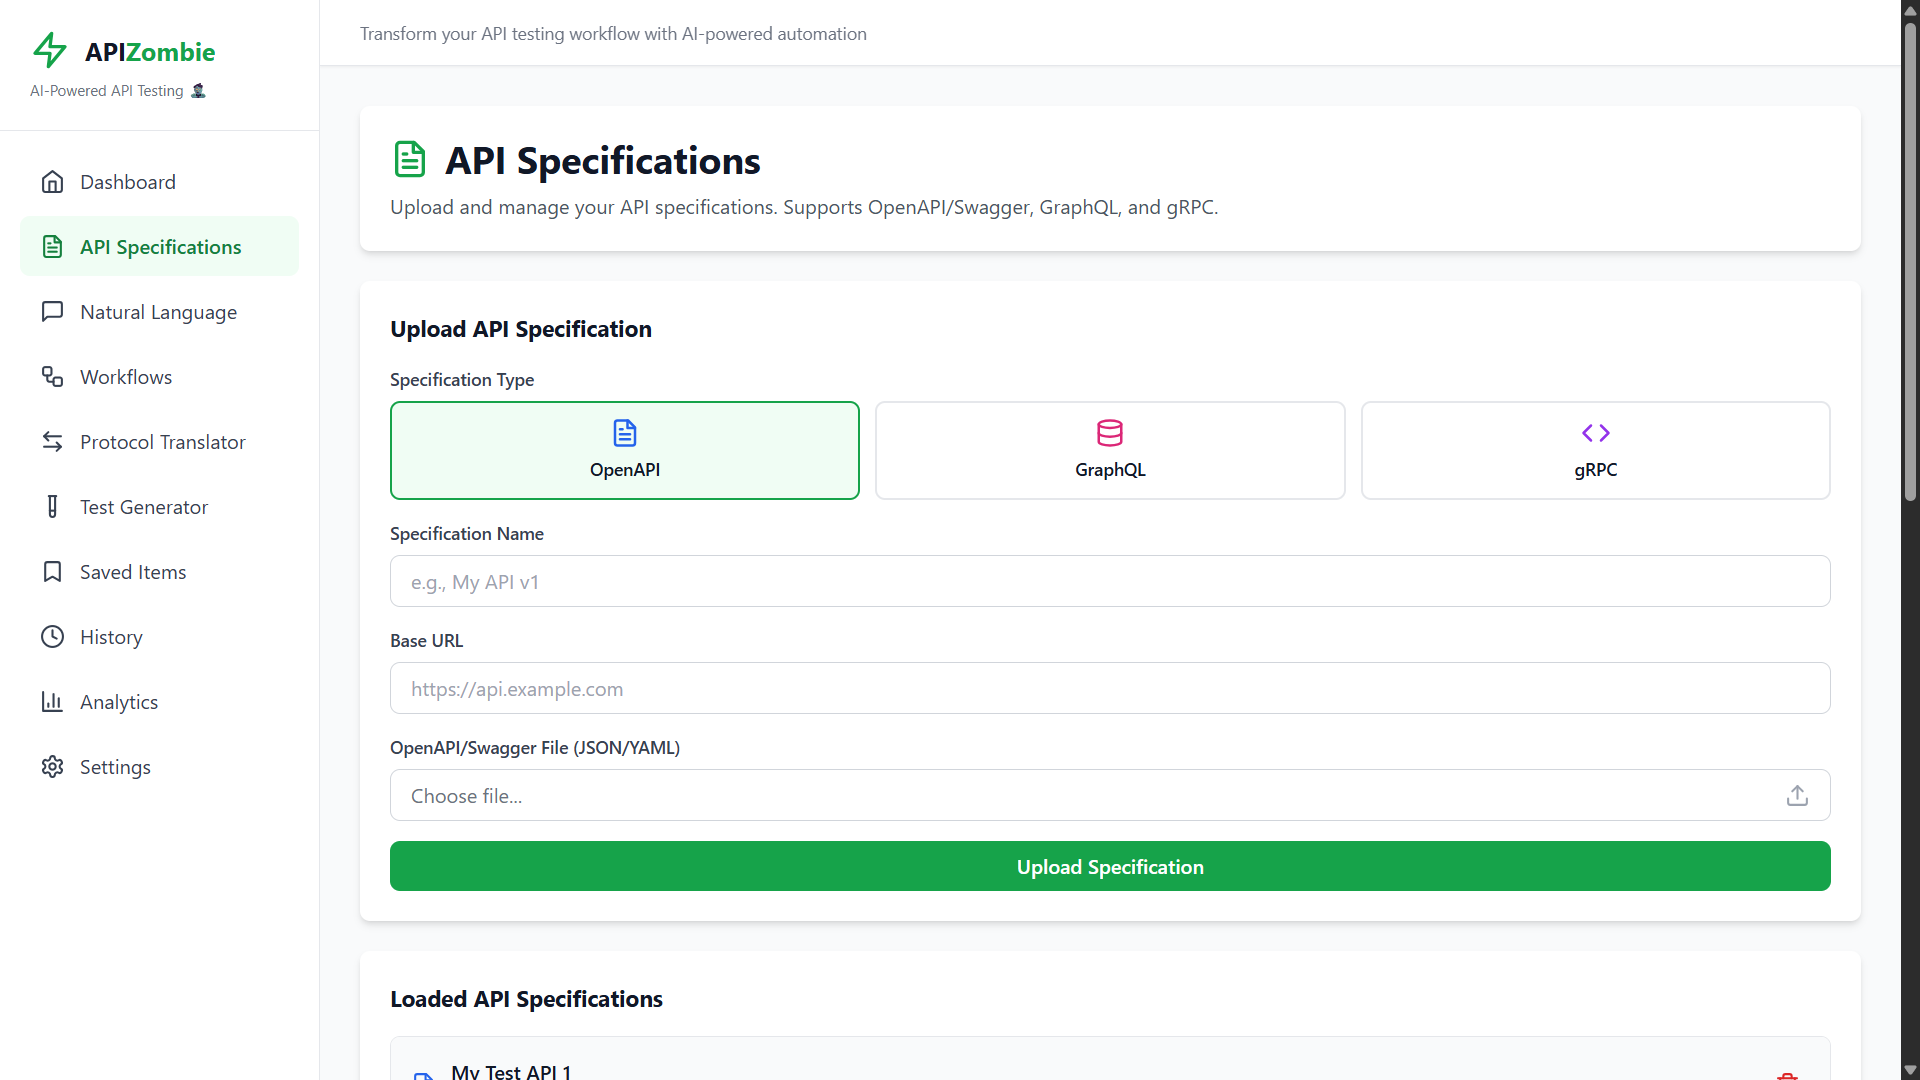Viewport: 1920px width, 1080px height.
Task: Click the History clock icon
Action: (52, 637)
